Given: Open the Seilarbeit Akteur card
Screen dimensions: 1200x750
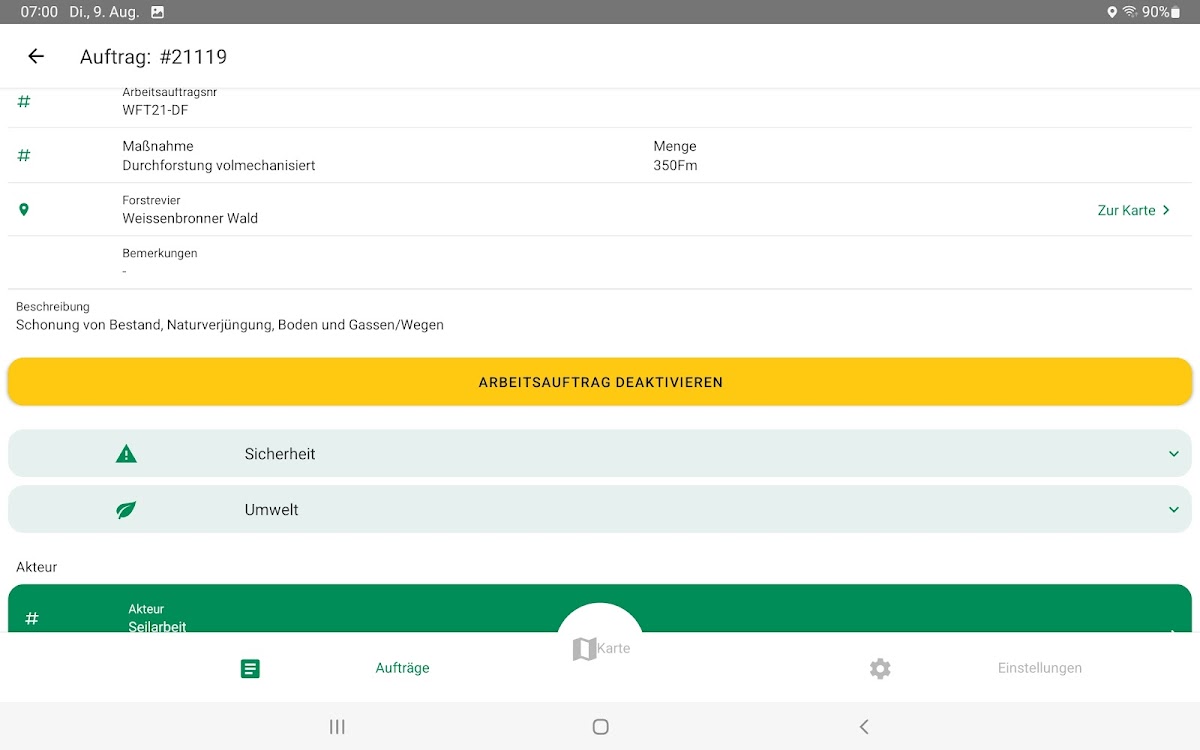Looking at the screenshot, I should coord(300,615).
